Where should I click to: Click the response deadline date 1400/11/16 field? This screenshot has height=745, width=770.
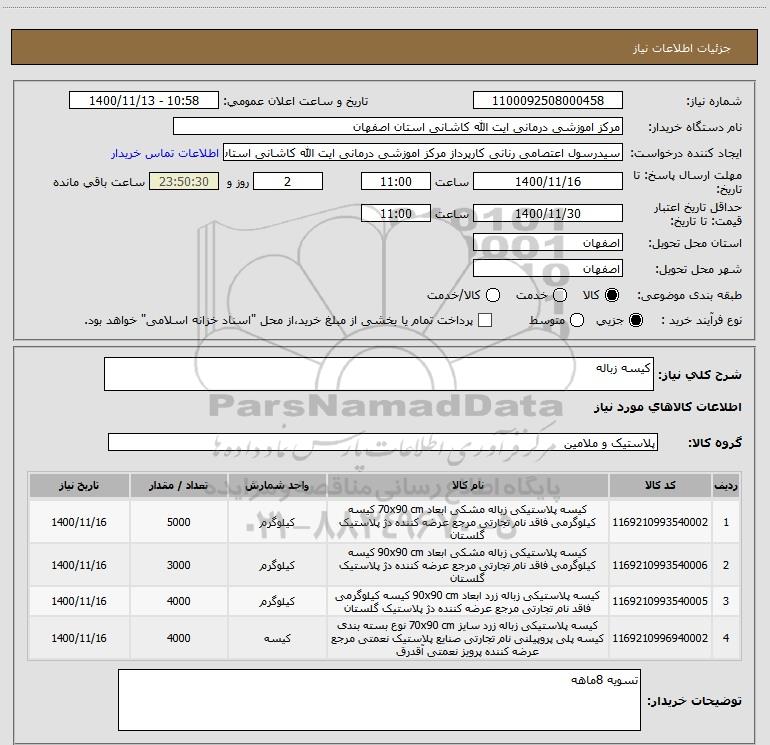click(548, 181)
